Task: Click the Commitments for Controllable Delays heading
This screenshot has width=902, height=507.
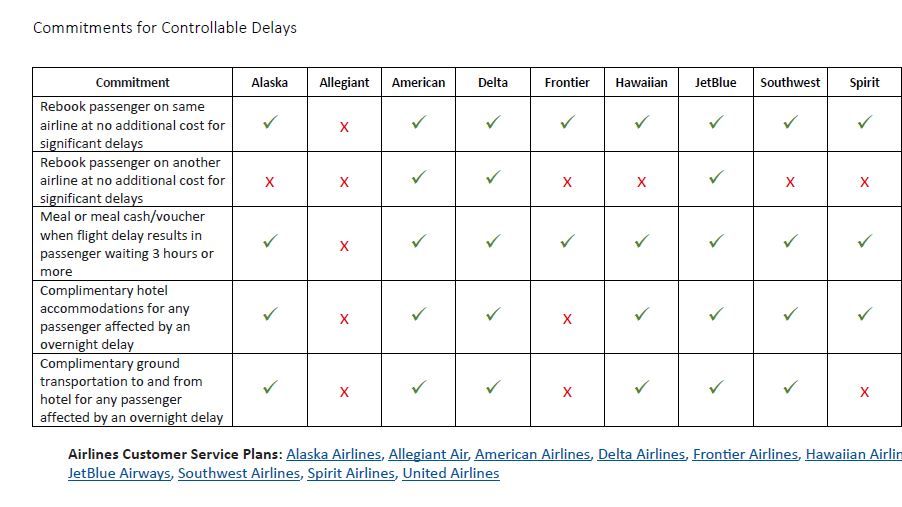Action: [x=165, y=28]
